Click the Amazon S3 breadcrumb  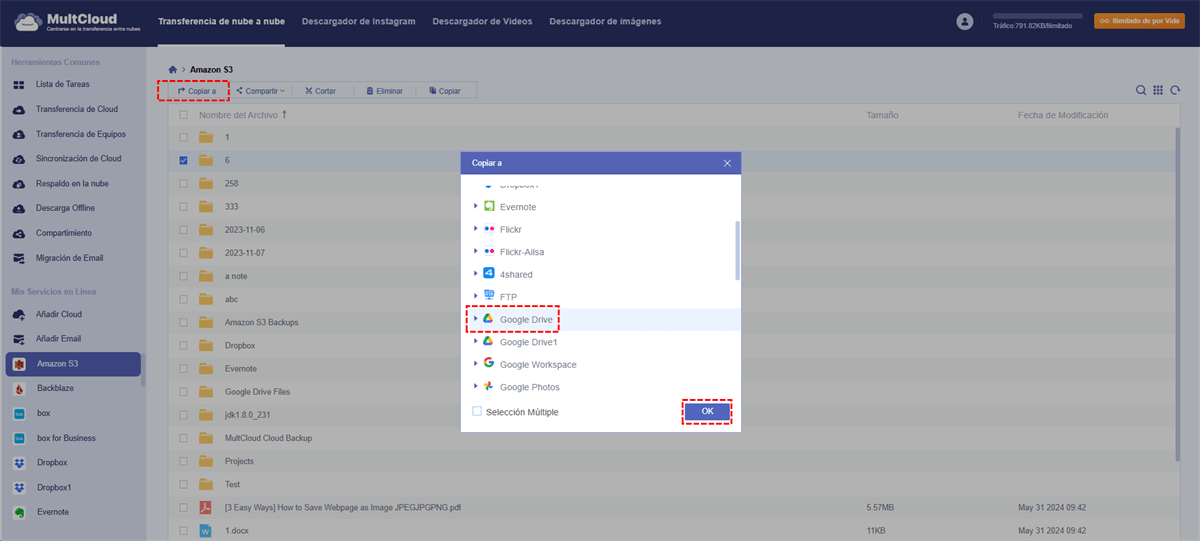[211, 70]
